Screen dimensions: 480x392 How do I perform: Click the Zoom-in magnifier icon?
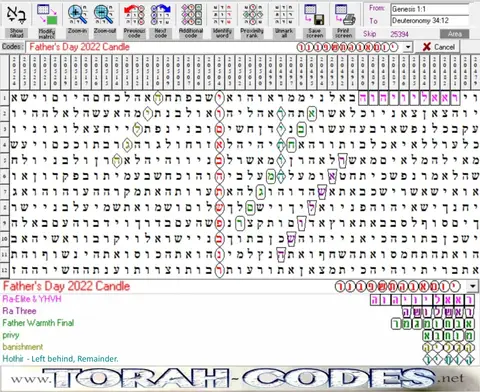[77, 15]
